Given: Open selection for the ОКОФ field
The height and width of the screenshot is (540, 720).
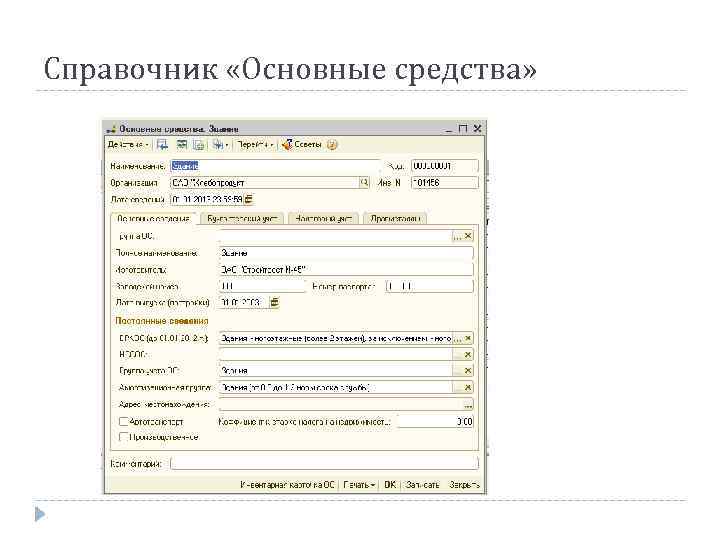Looking at the screenshot, I should pos(457,338).
